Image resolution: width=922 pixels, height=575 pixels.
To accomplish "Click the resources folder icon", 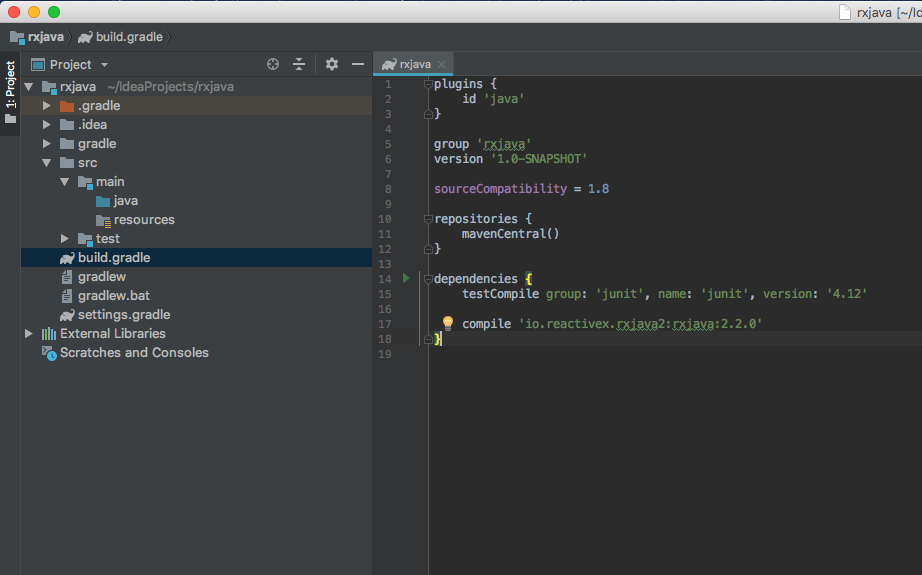I will pos(103,220).
